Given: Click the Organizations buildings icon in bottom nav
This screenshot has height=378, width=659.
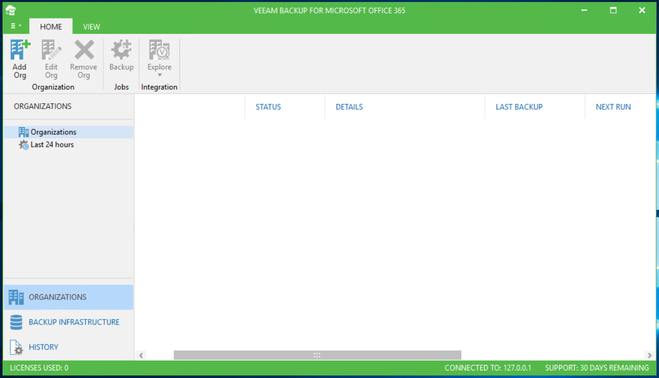Looking at the screenshot, I should (x=16, y=297).
